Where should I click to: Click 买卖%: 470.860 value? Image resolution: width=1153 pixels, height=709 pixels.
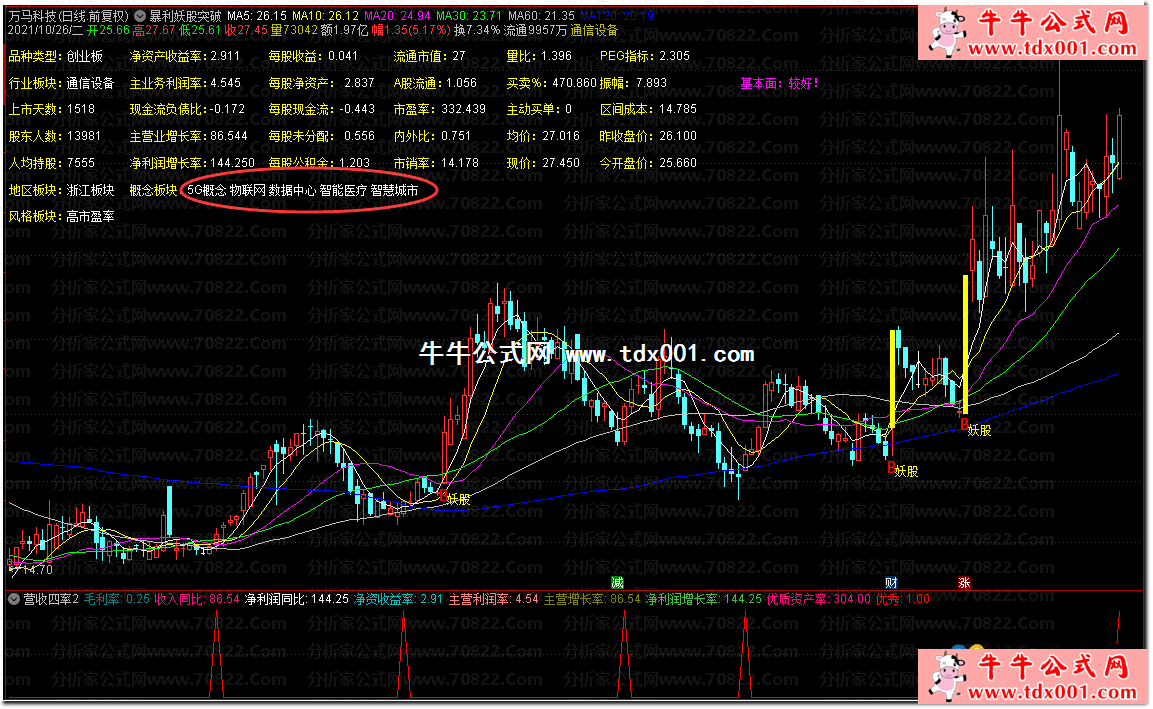pos(551,84)
